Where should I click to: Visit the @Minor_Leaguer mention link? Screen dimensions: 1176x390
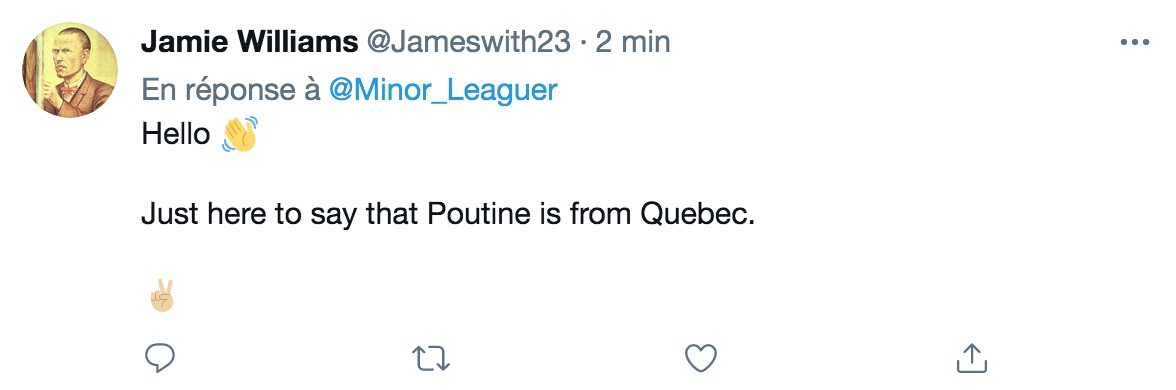pyautogui.click(x=443, y=91)
